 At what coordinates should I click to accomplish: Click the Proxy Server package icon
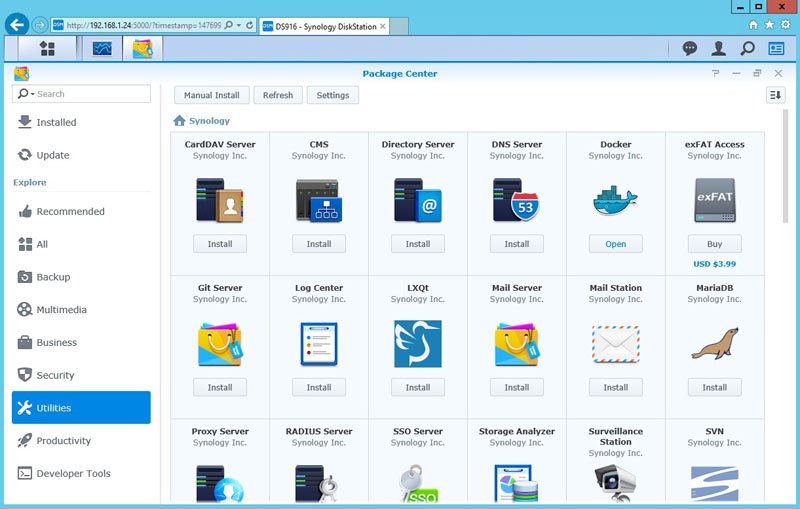pos(220,483)
